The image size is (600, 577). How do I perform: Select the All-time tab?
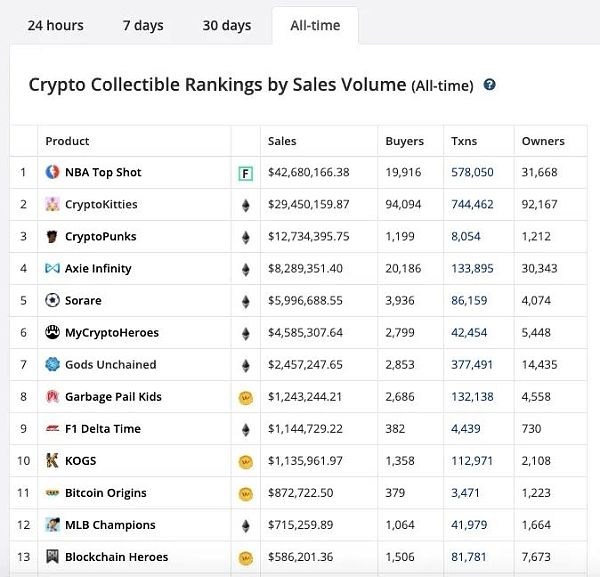(315, 25)
